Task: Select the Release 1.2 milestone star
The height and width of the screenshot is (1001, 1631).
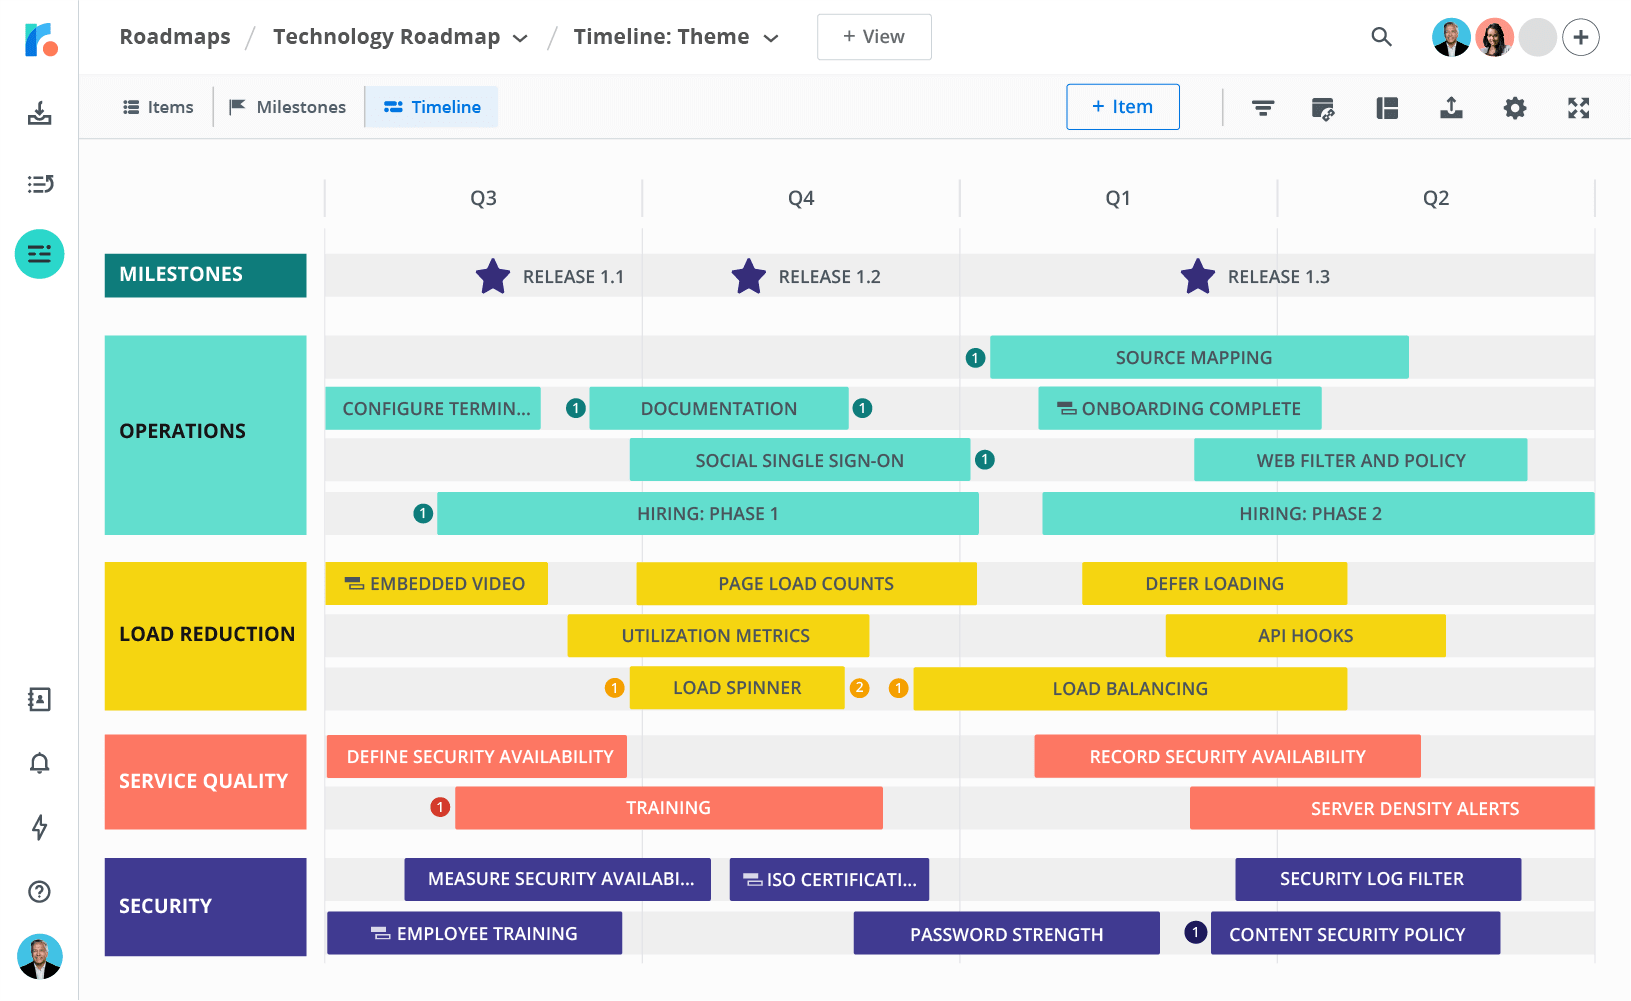Action: [748, 276]
